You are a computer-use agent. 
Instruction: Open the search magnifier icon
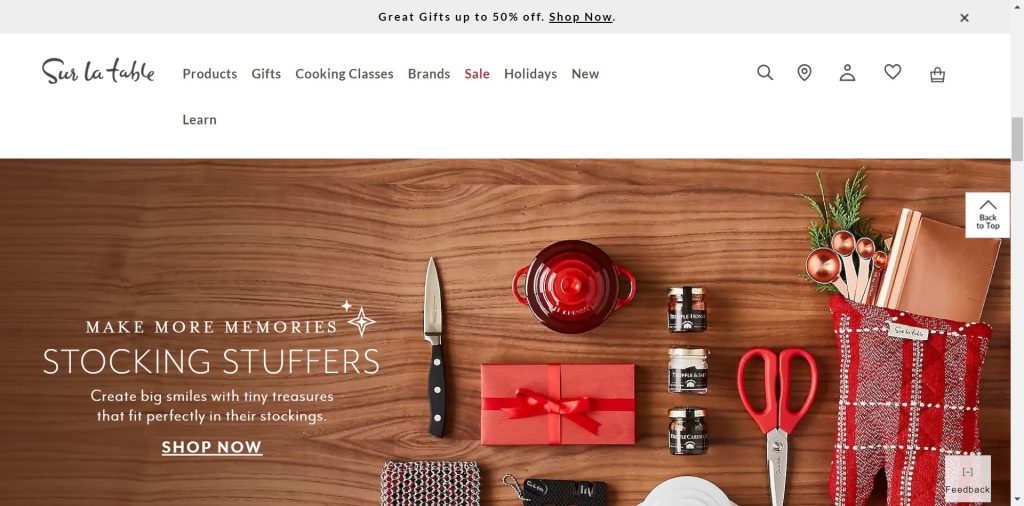coord(765,72)
